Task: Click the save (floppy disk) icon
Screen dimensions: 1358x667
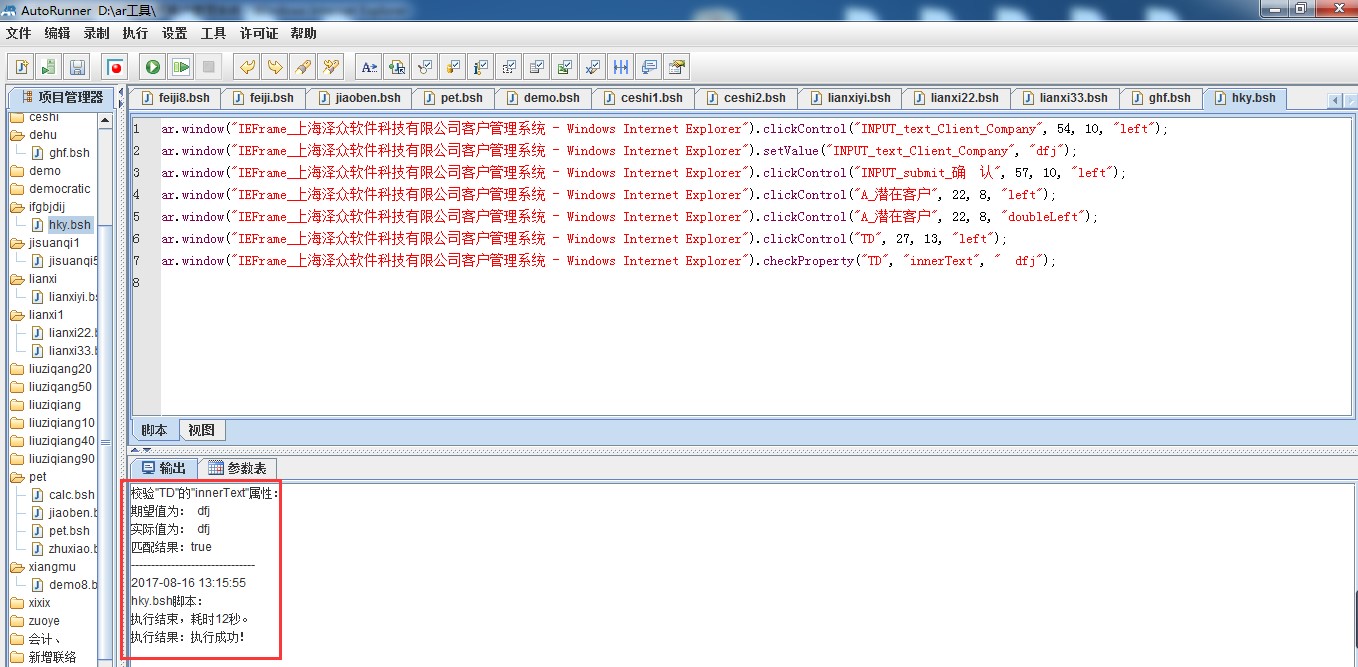Action: [x=77, y=67]
